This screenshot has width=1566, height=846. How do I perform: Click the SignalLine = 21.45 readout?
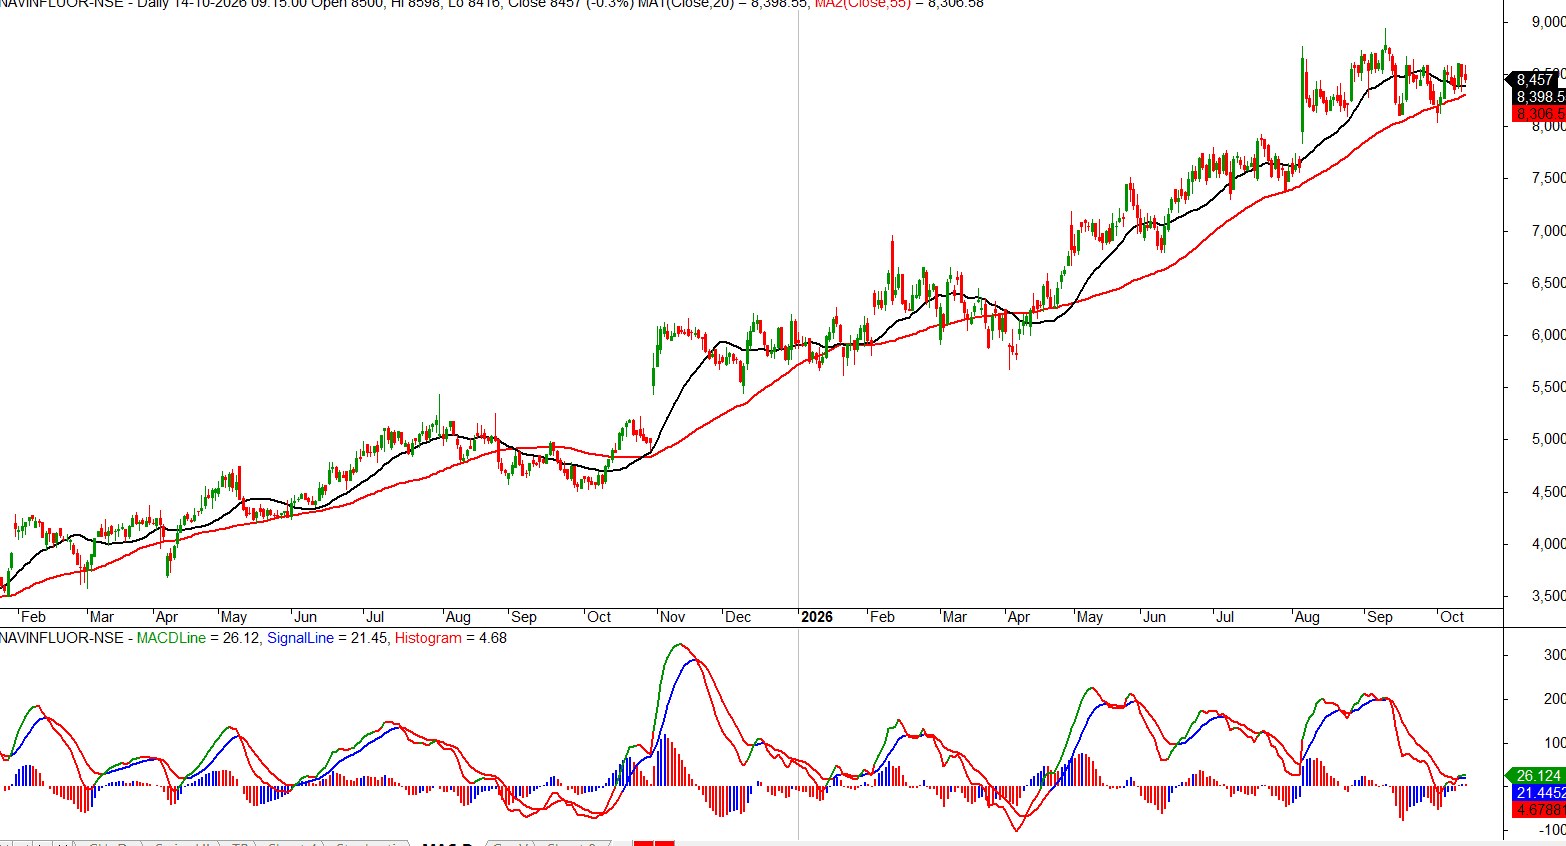coord(327,638)
